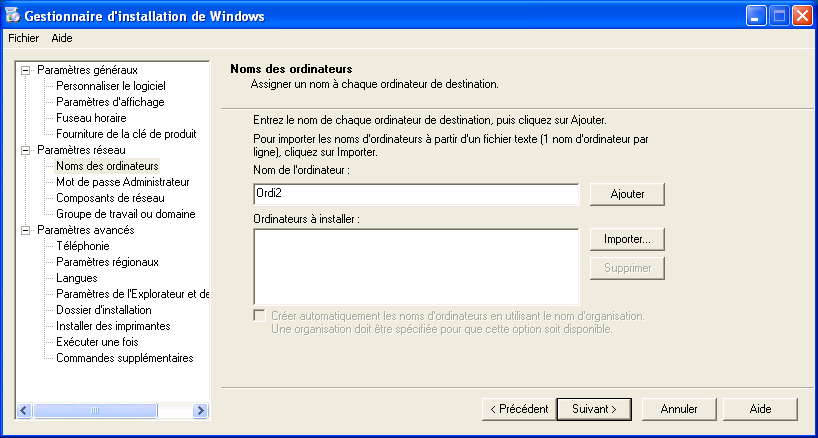Open Groupe de travail ou domaine
818x438 pixels.
pyautogui.click(x=126, y=214)
